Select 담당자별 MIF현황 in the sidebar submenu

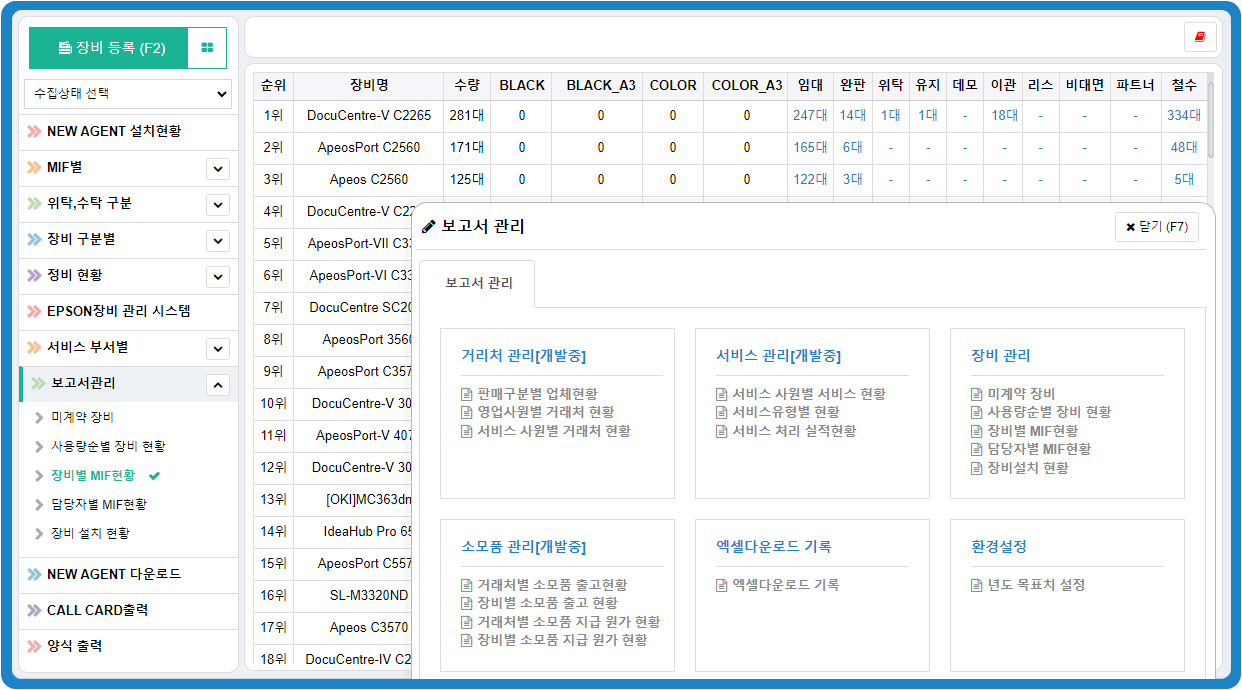99,505
